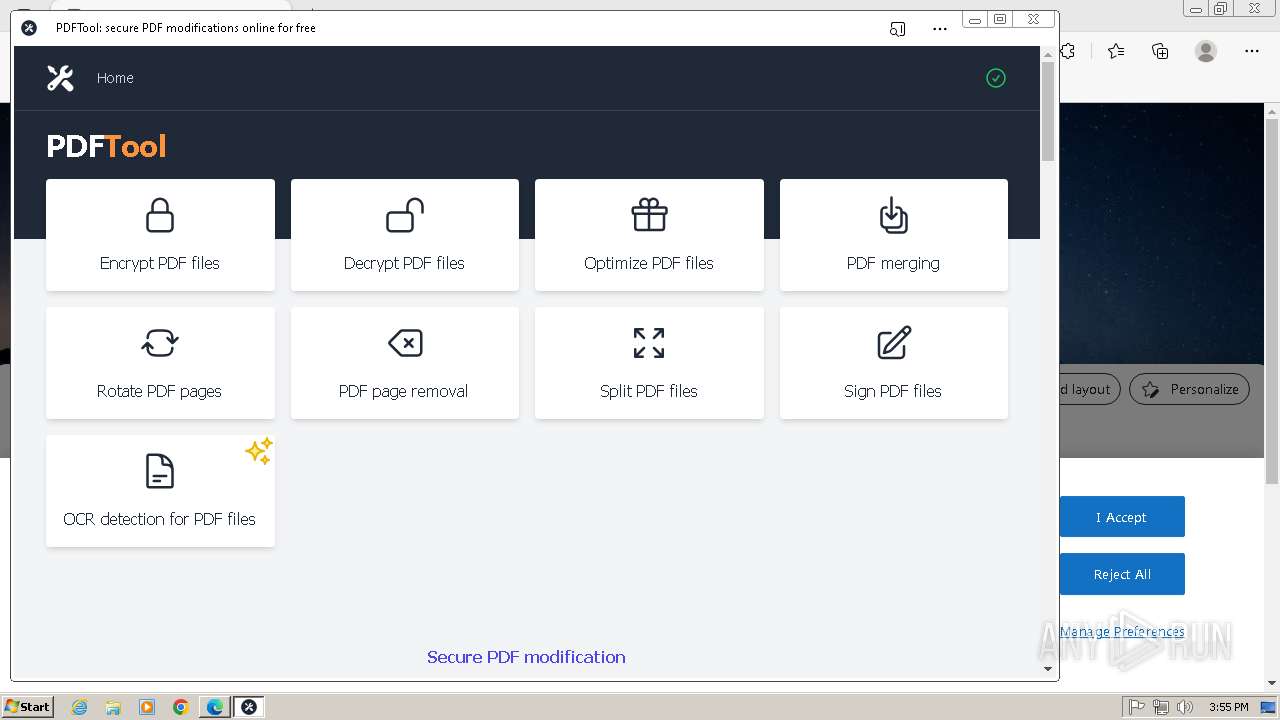Open the OCR detection document icon
Viewport: 1280px width, 720px height.
[x=160, y=471]
